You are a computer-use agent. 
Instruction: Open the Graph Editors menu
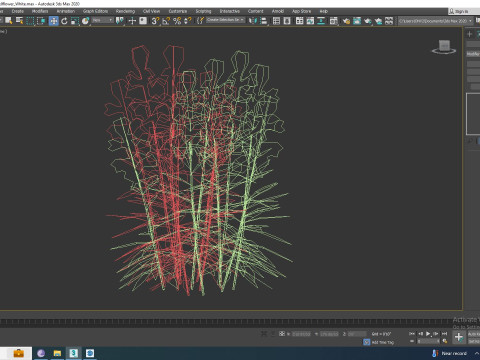coord(95,11)
